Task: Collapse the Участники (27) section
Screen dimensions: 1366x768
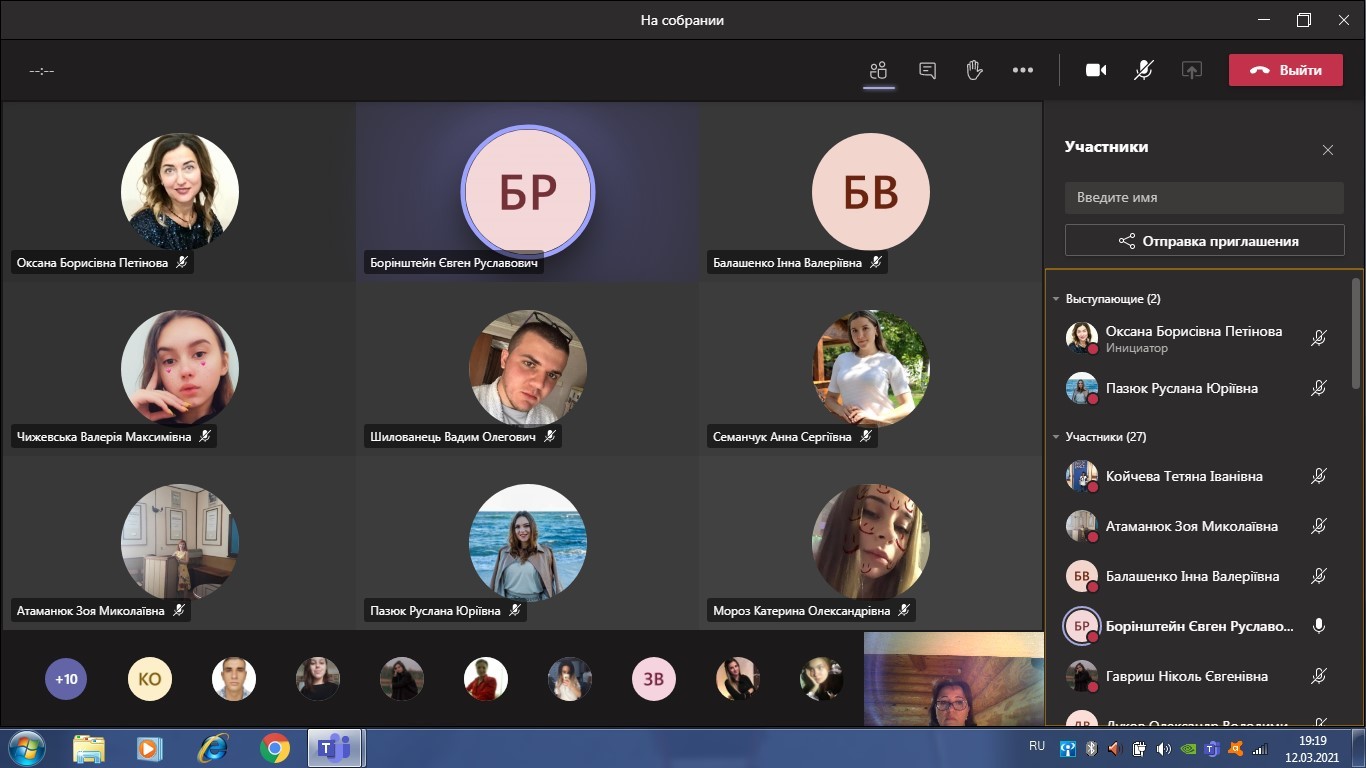Action: 1056,437
